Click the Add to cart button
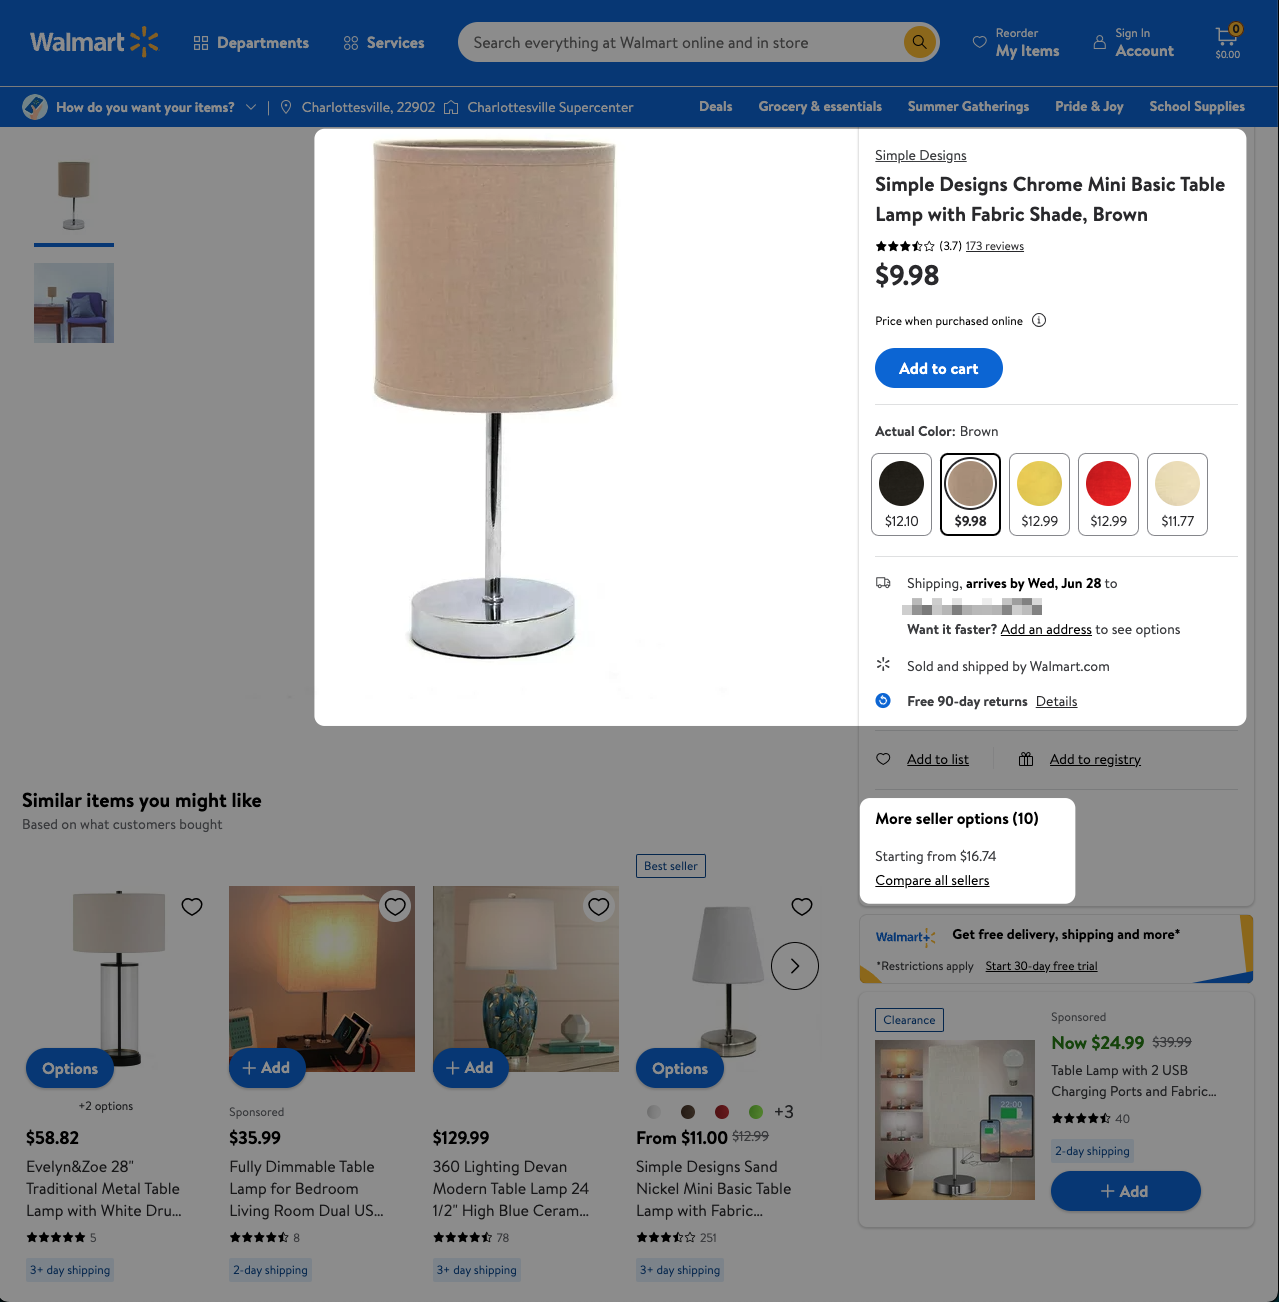The width and height of the screenshot is (1279, 1302). click(x=938, y=368)
